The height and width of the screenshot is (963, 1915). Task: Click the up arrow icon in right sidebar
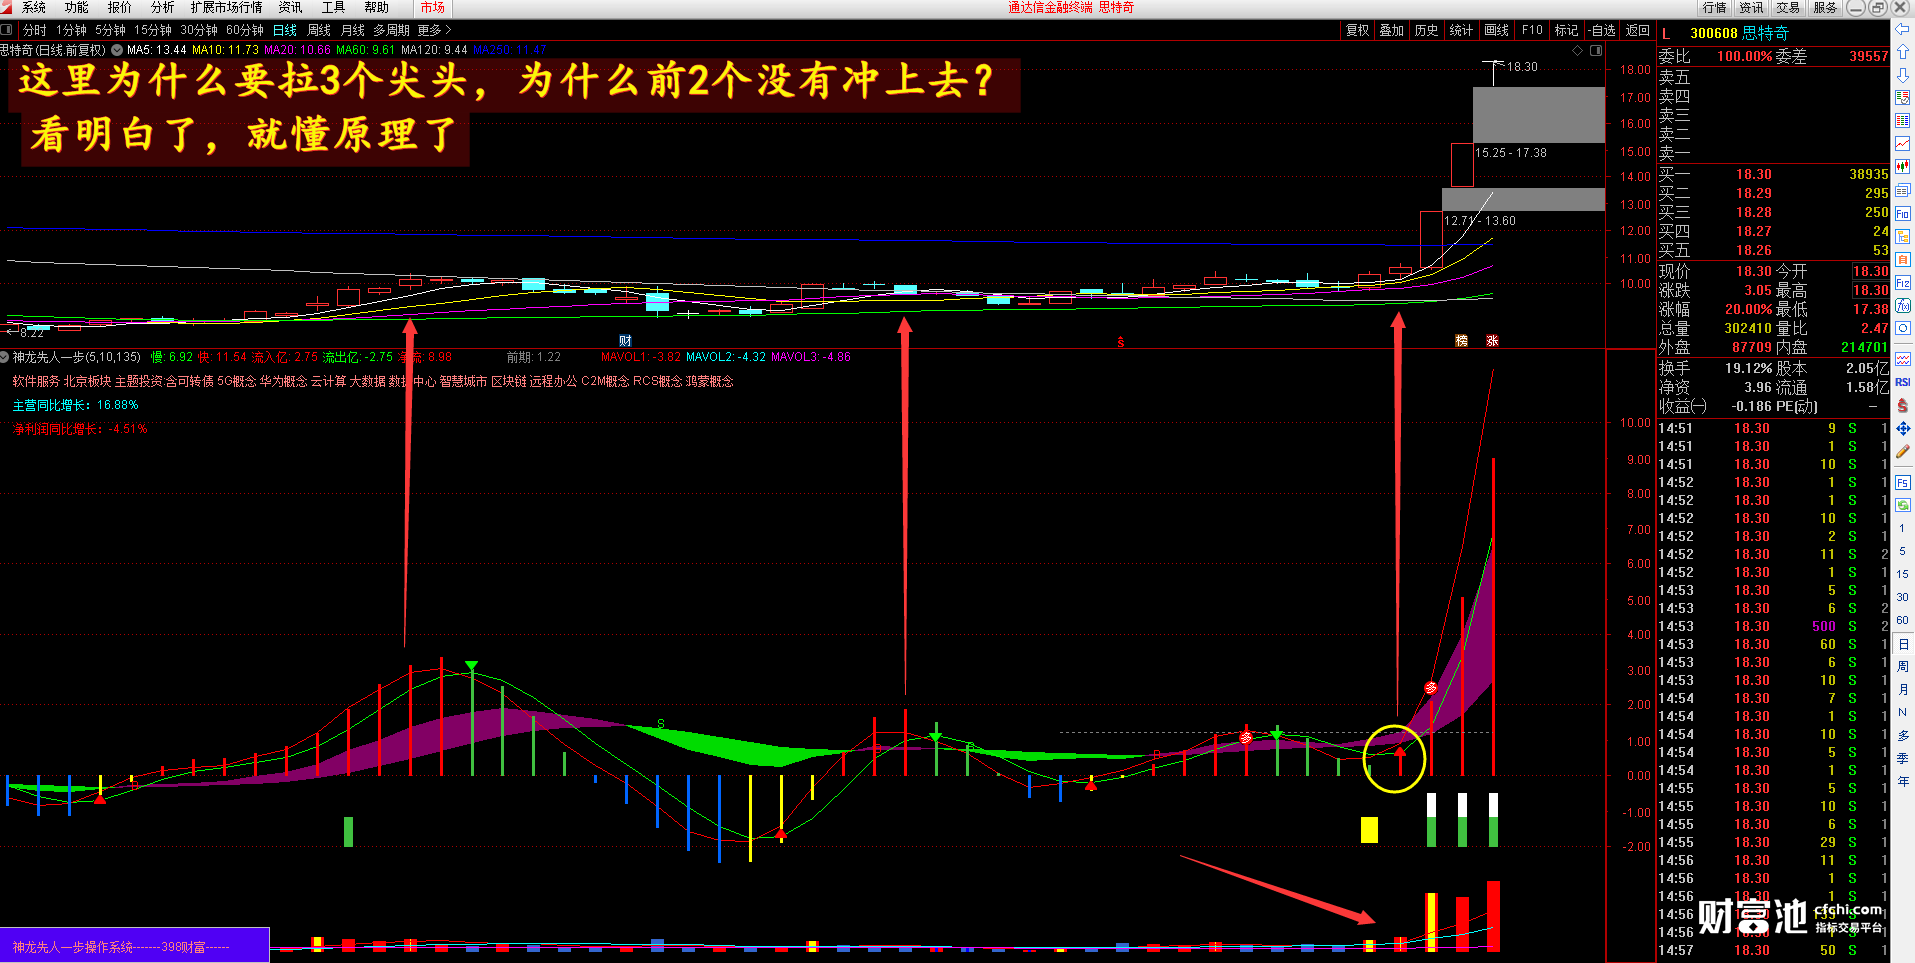click(1902, 51)
